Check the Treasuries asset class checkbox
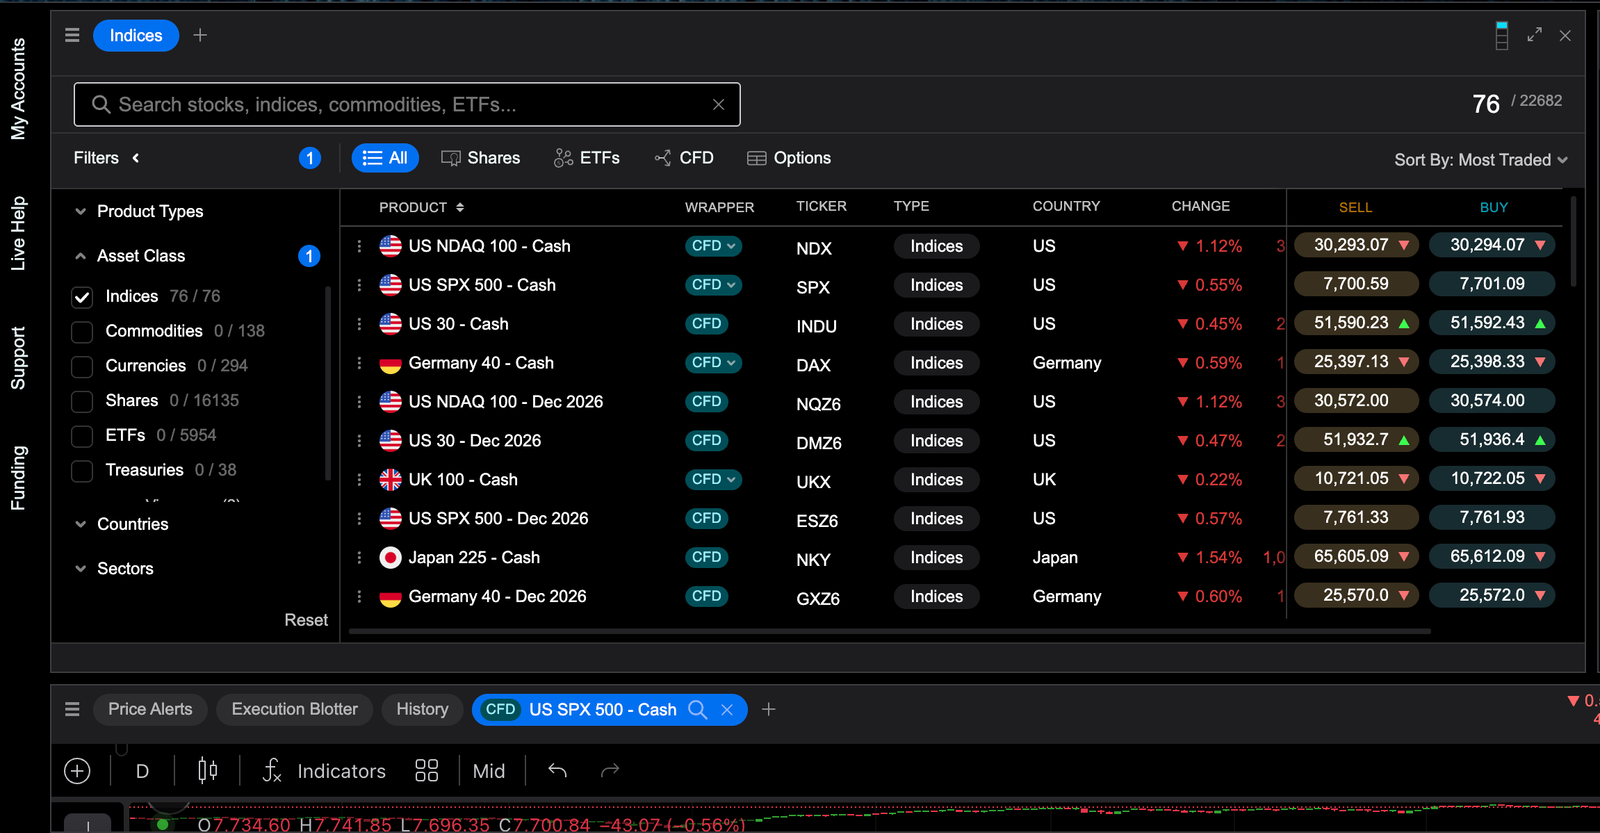The width and height of the screenshot is (1600, 833). [x=82, y=471]
